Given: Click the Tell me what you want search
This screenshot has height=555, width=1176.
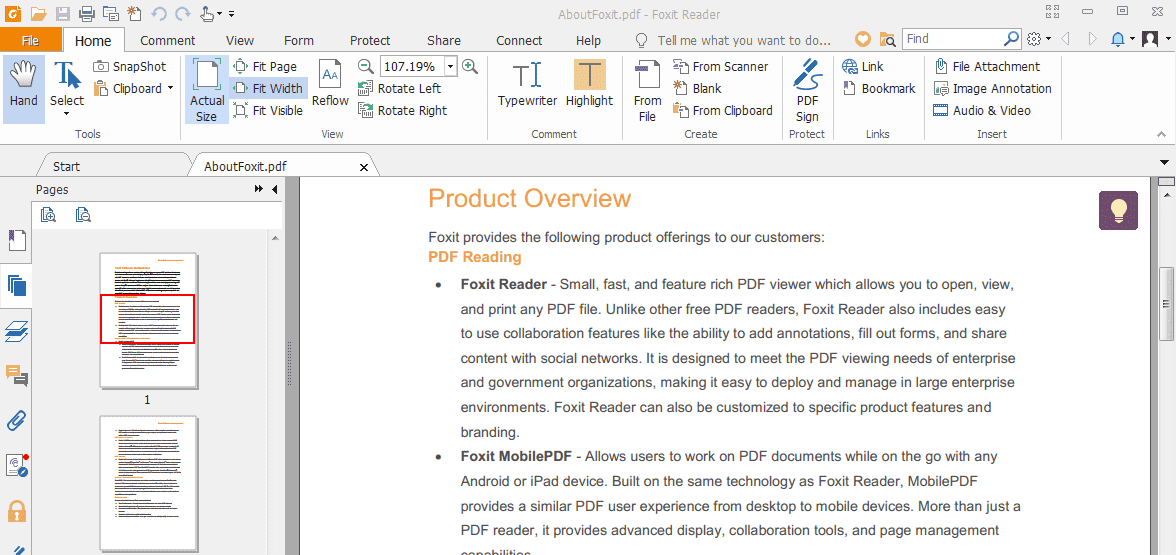Looking at the screenshot, I should pos(734,40).
